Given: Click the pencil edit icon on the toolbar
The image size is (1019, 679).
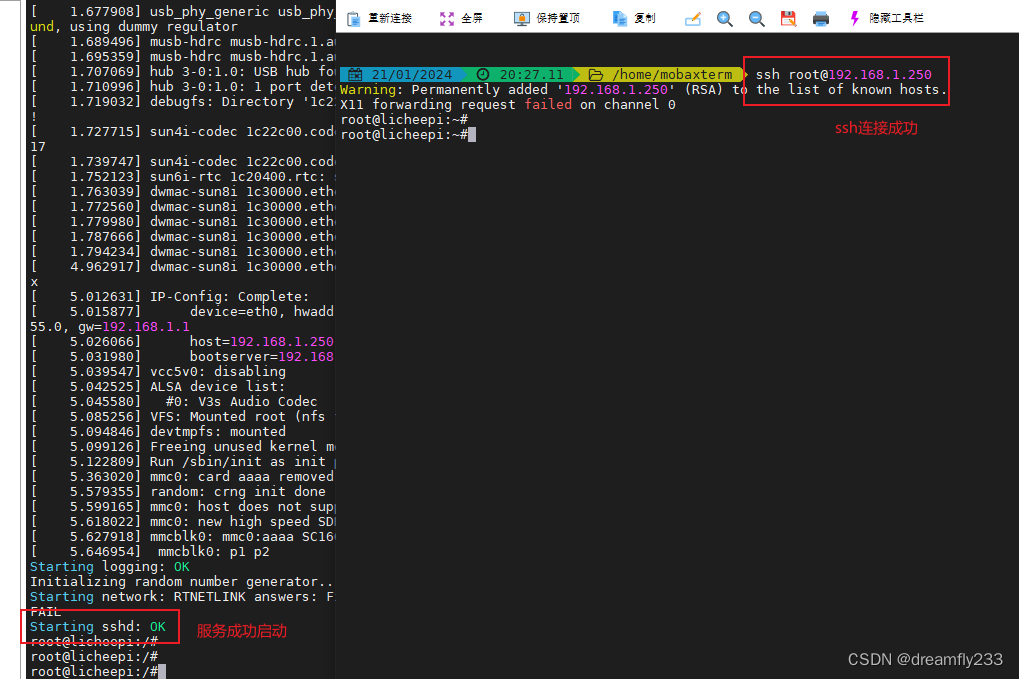Looking at the screenshot, I should [693, 17].
